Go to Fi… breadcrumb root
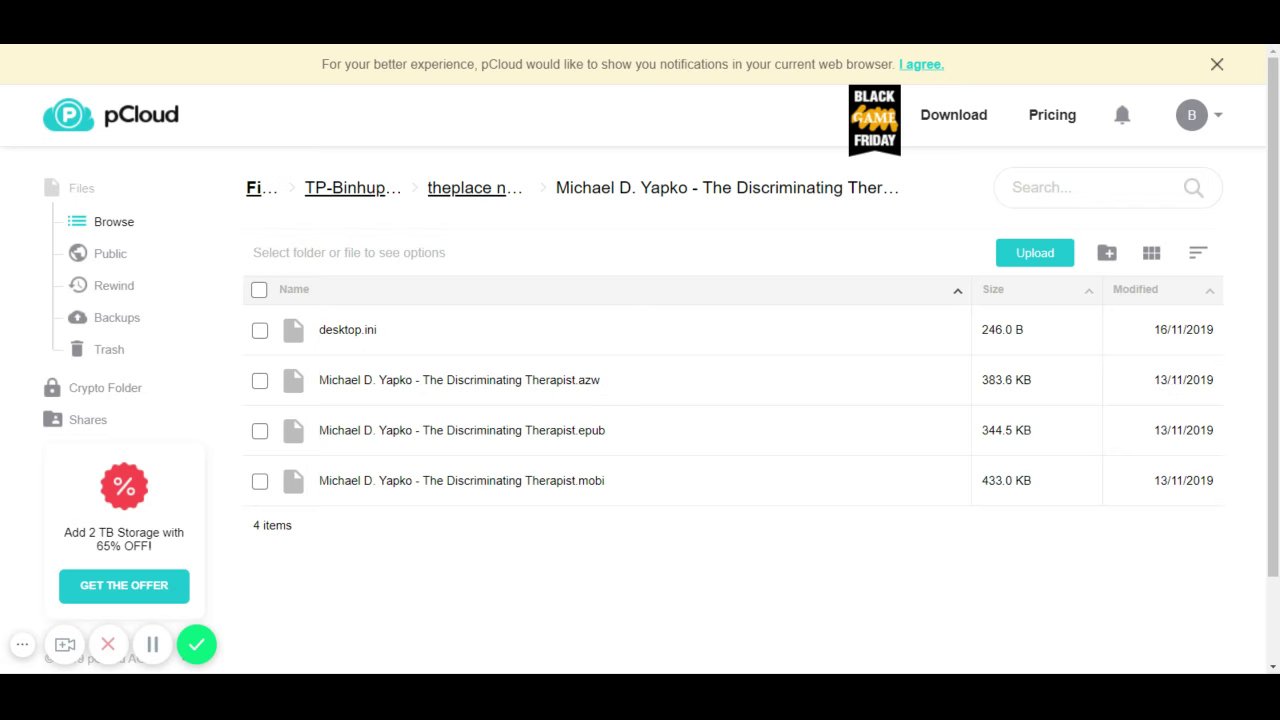1280x720 pixels. click(262, 188)
